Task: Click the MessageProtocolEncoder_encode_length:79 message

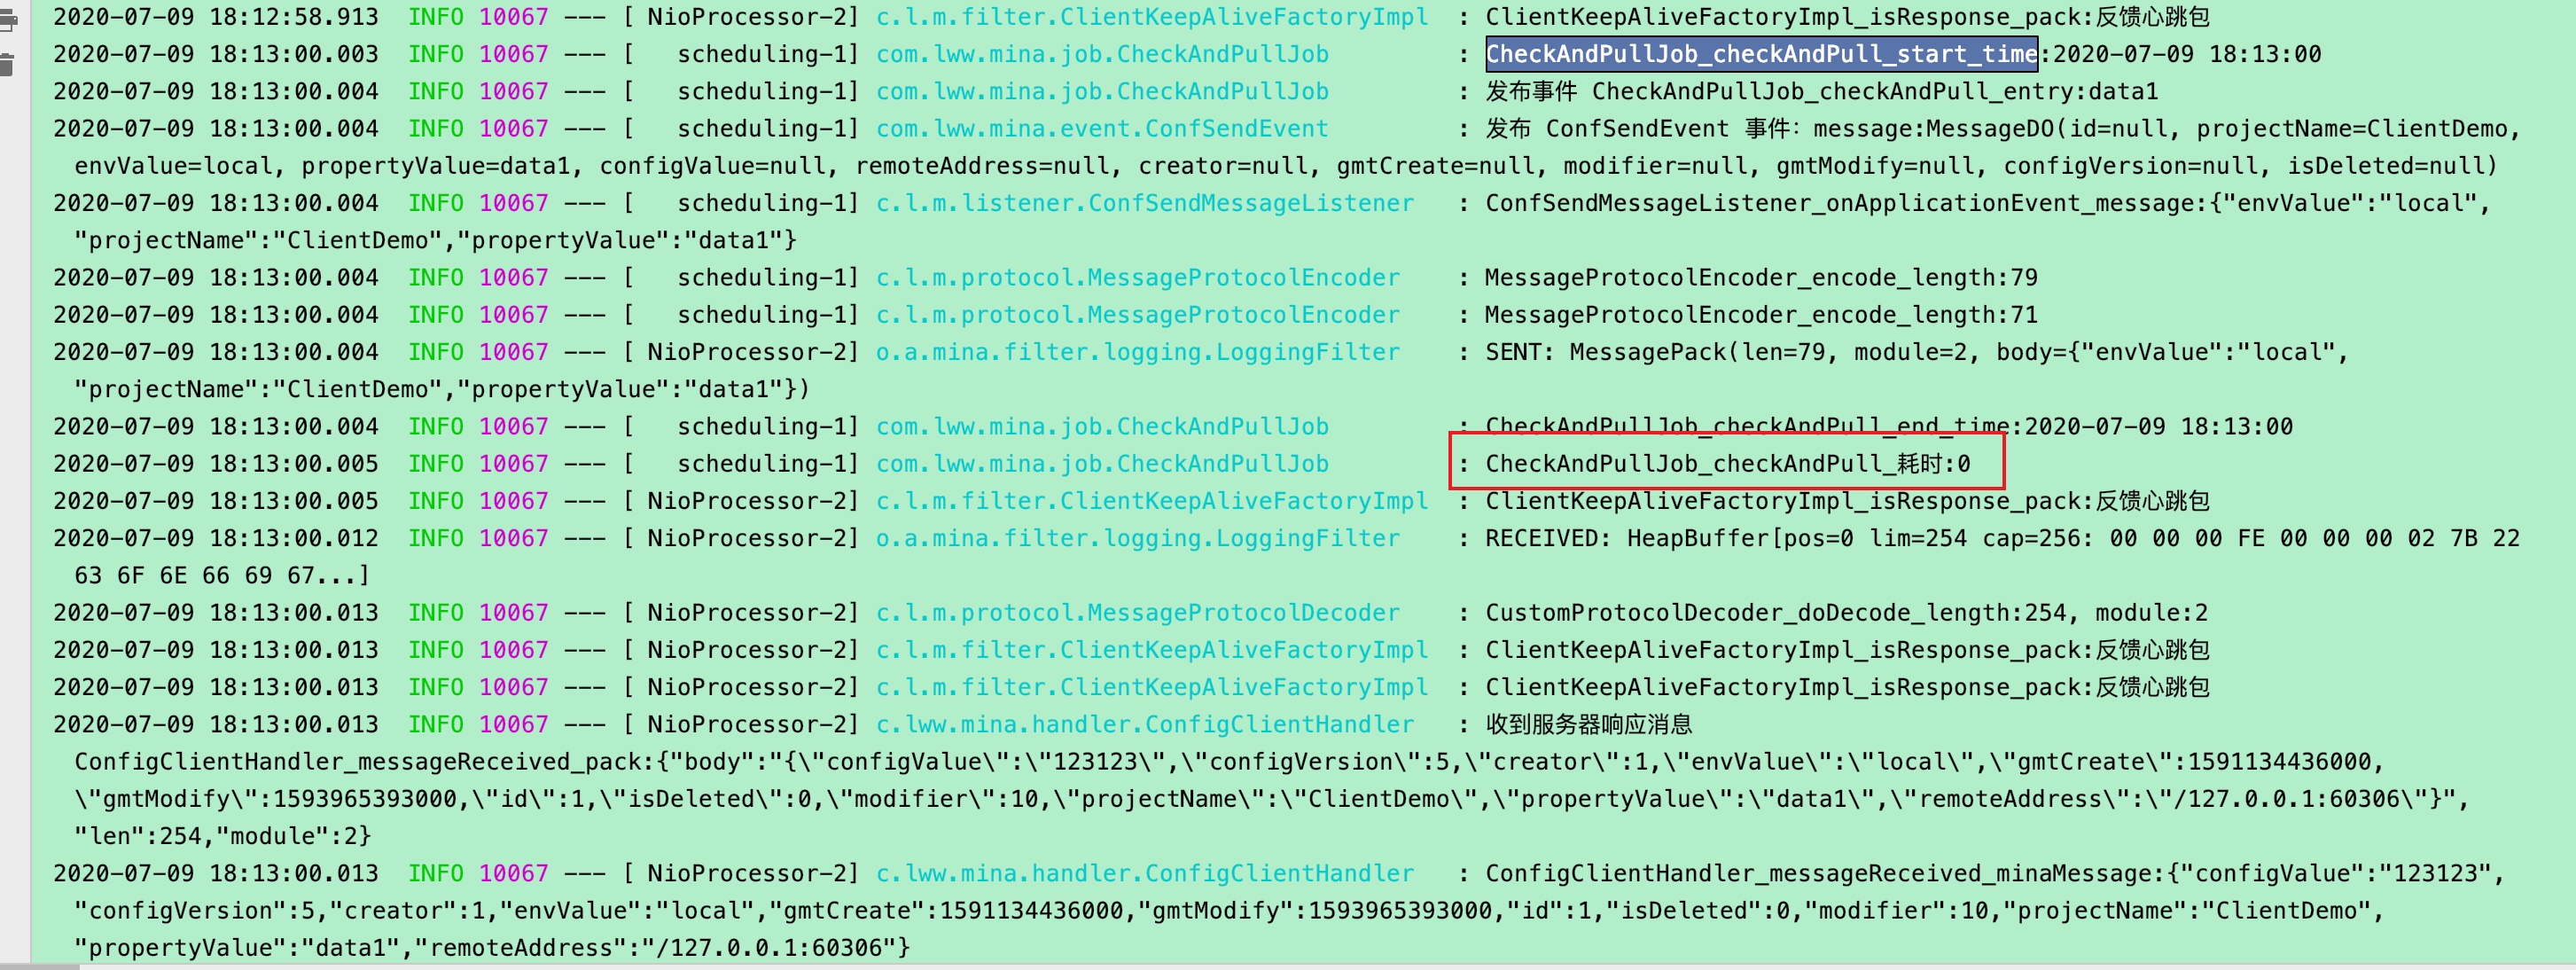Action: click(x=1760, y=278)
